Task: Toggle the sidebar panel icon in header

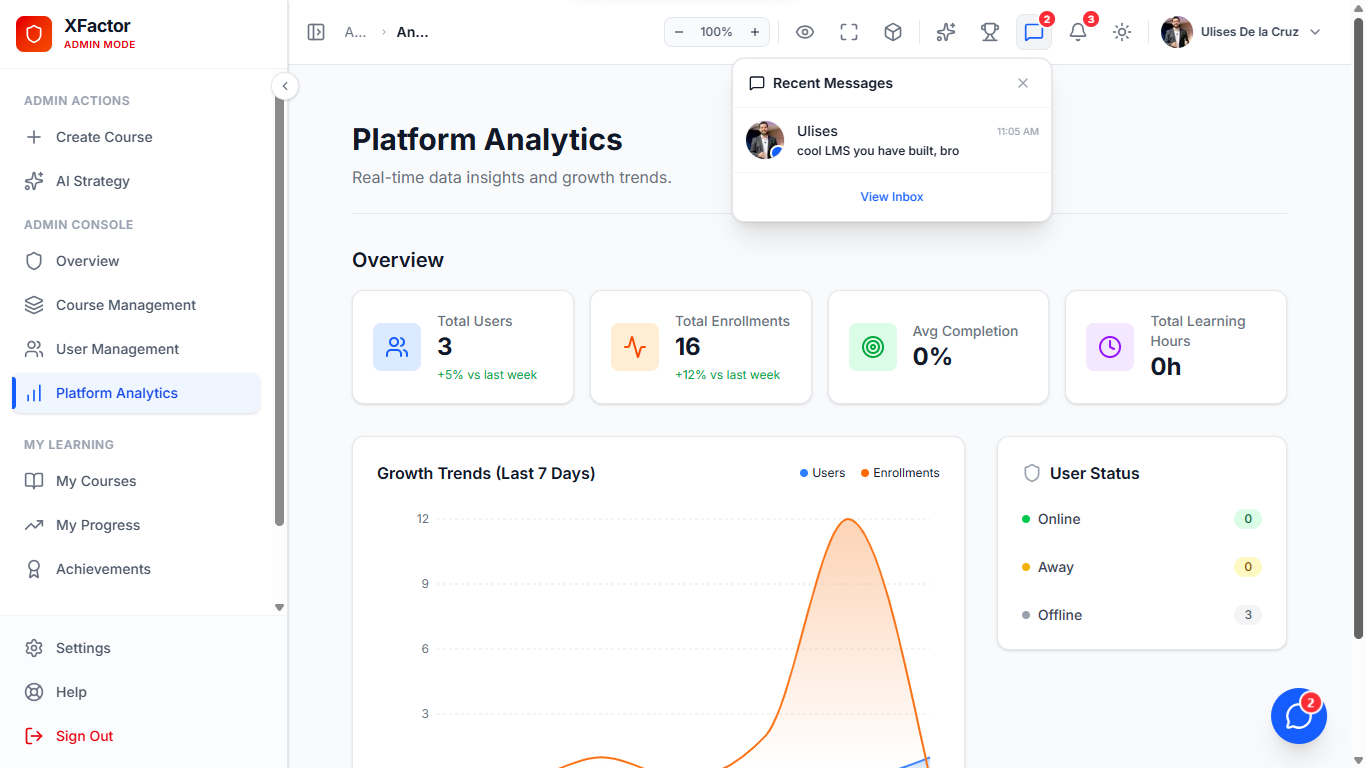Action: (x=316, y=32)
